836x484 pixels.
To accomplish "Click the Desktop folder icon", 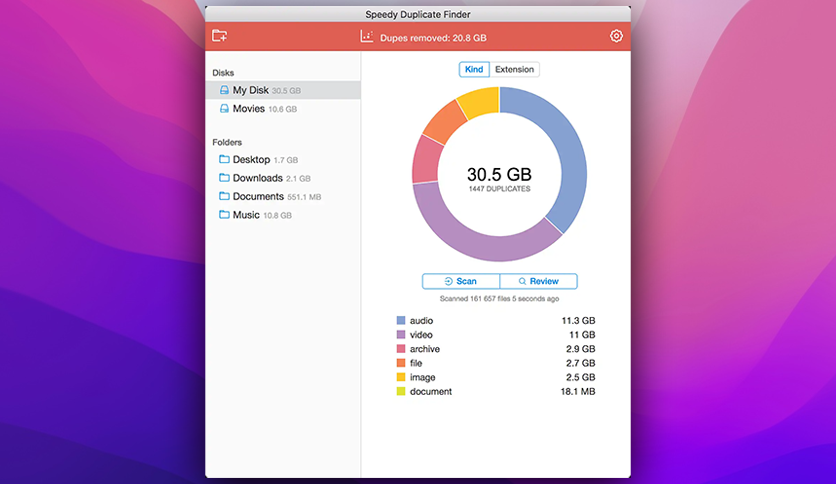I will pos(224,159).
